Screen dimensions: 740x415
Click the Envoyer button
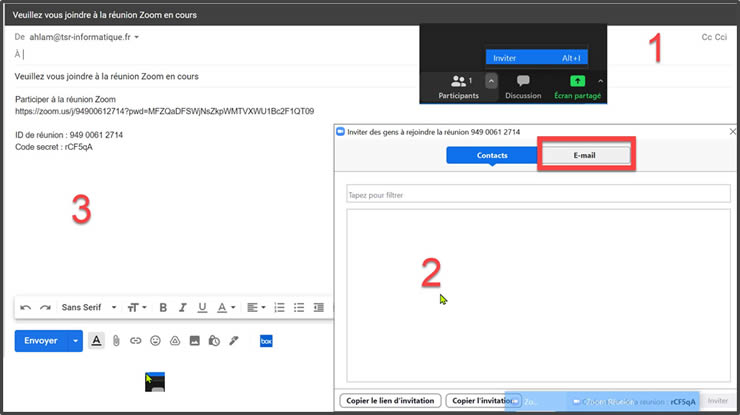click(x=41, y=341)
